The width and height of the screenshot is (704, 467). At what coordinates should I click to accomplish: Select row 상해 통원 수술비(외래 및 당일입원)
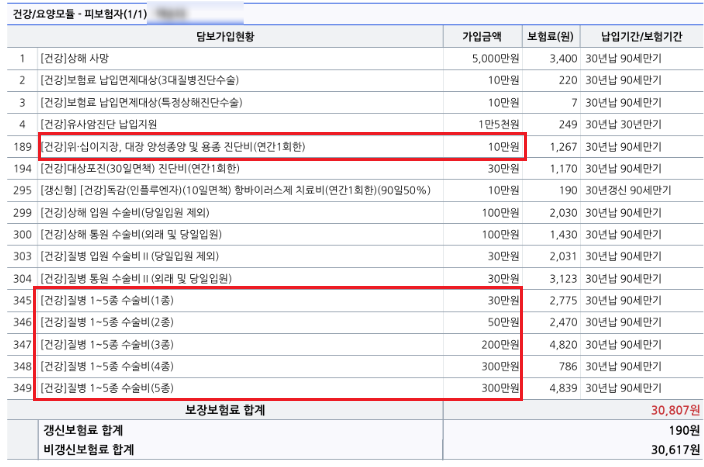(355, 234)
